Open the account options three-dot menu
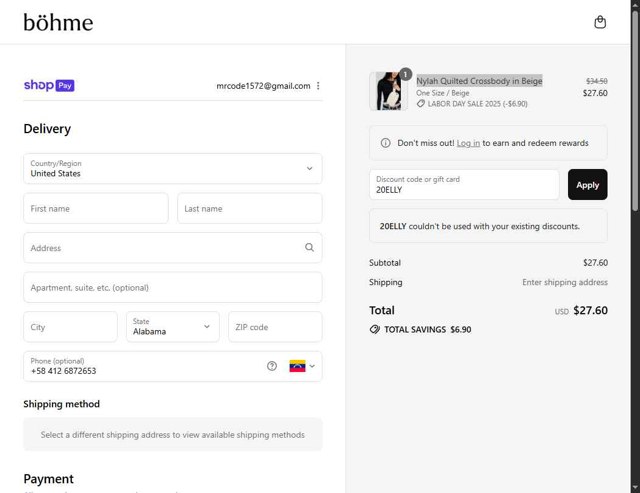 pyautogui.click(x=318, y=86)
